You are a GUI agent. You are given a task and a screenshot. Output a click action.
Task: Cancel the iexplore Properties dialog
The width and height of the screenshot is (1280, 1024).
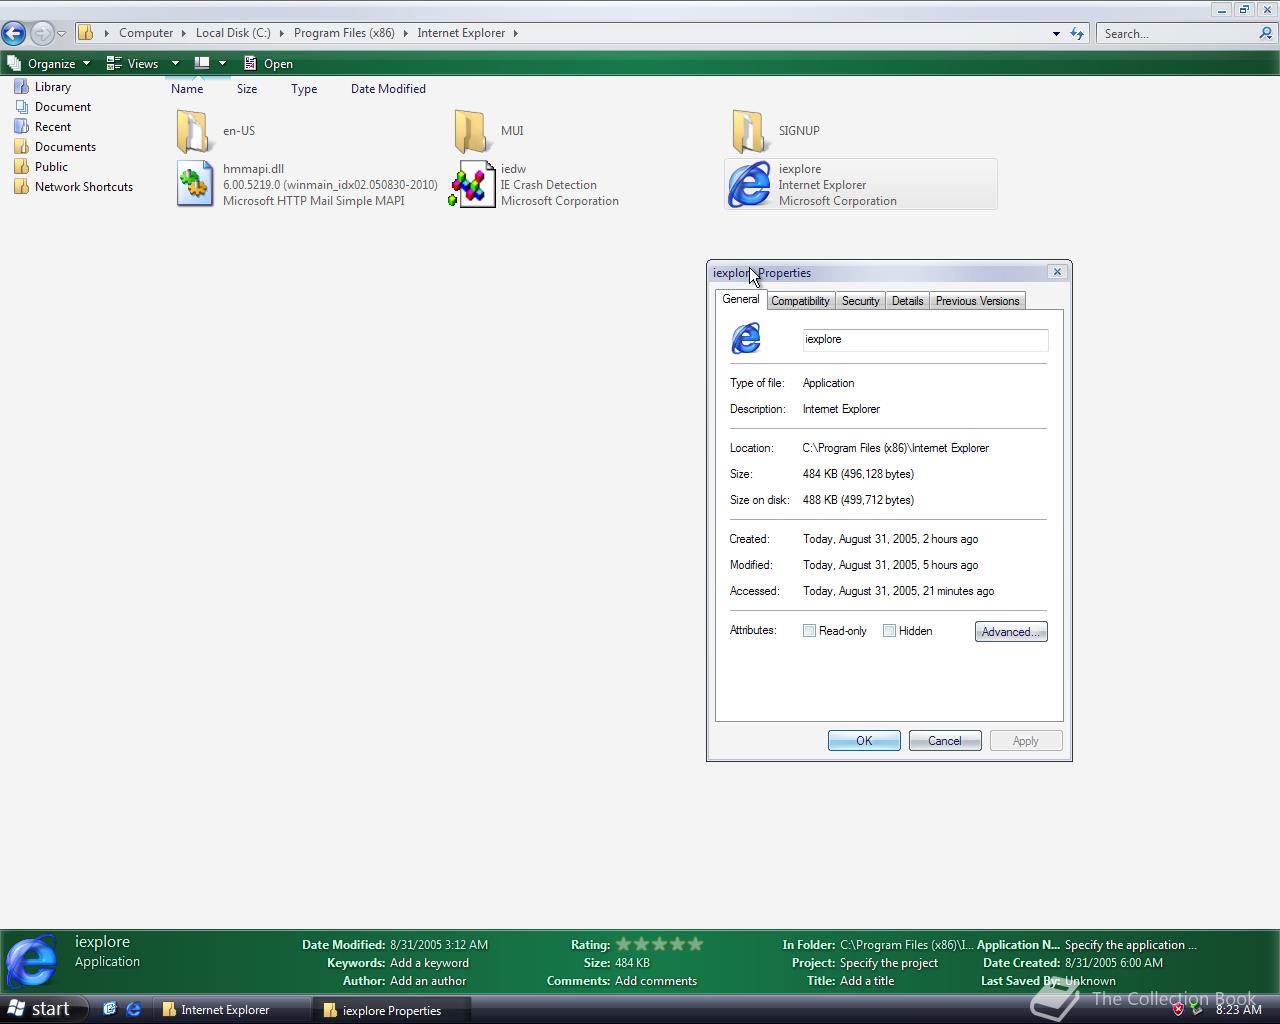945,741
